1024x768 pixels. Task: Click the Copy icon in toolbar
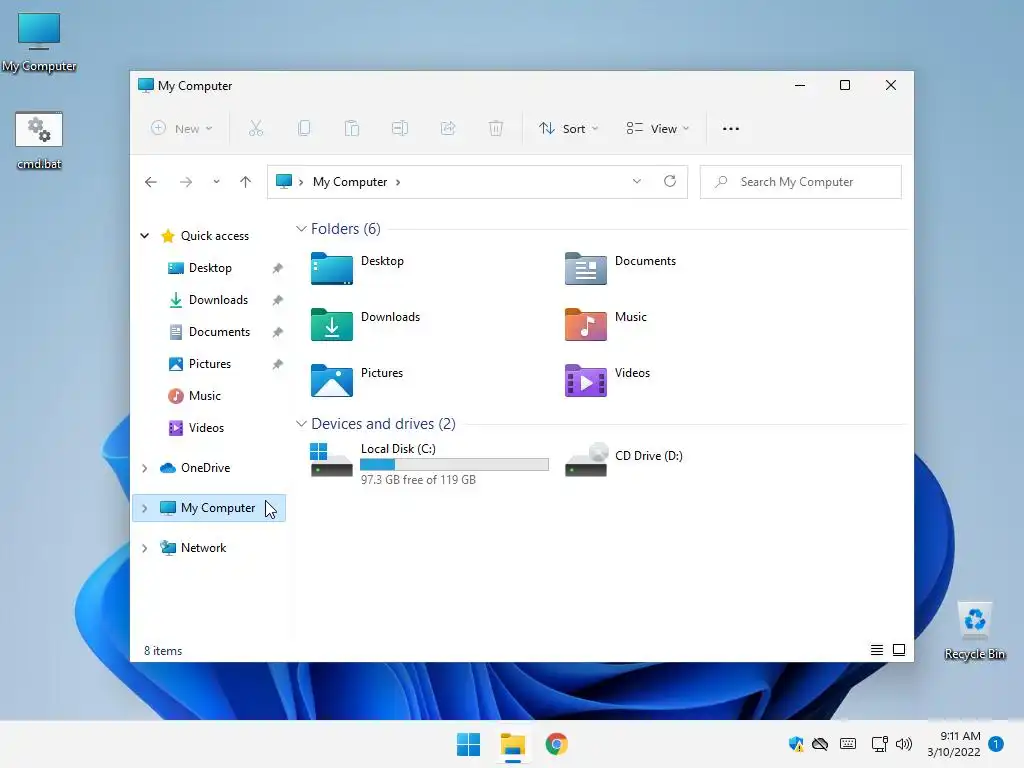click(x=304, y=129)
